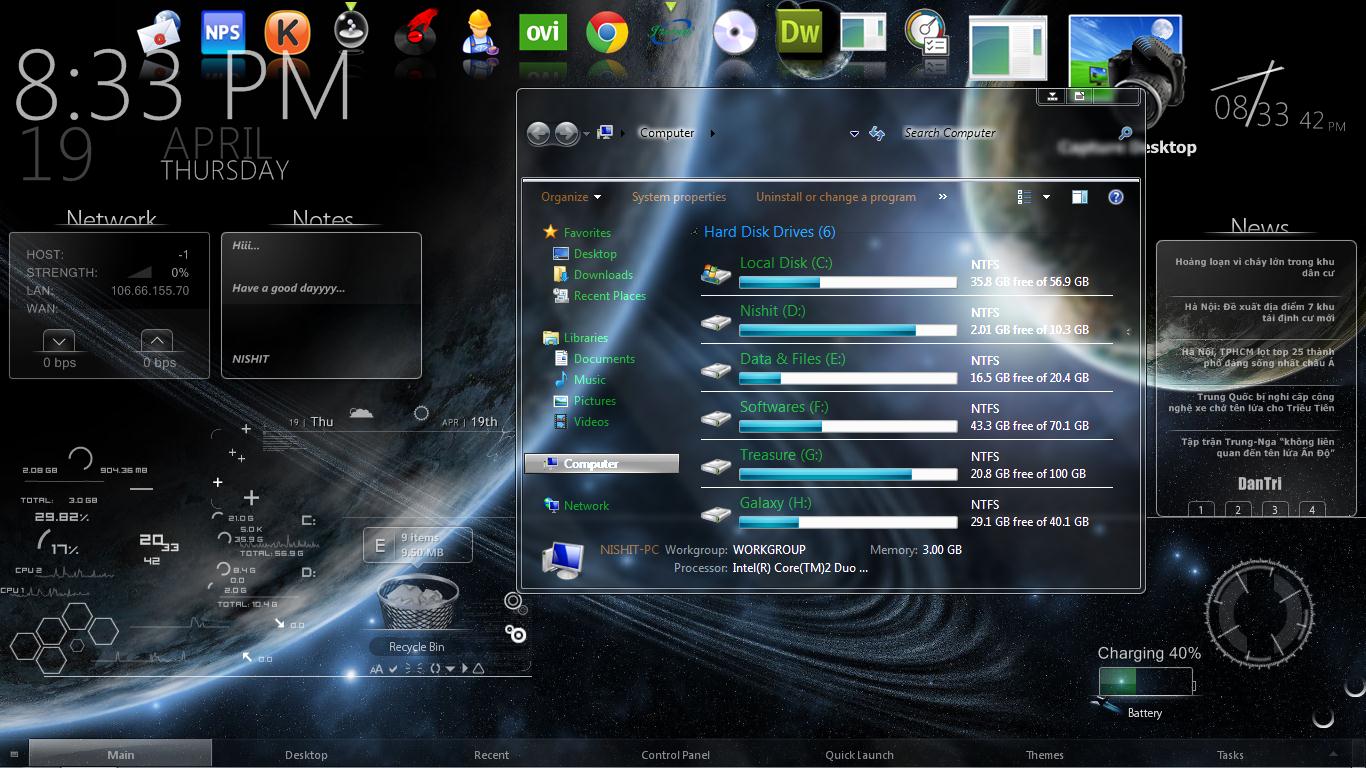The width and height of the screenshot is (1366, 768).
Task: Open the Preview pane icon in Explorer toolbar
Action: coord(1079,197)
